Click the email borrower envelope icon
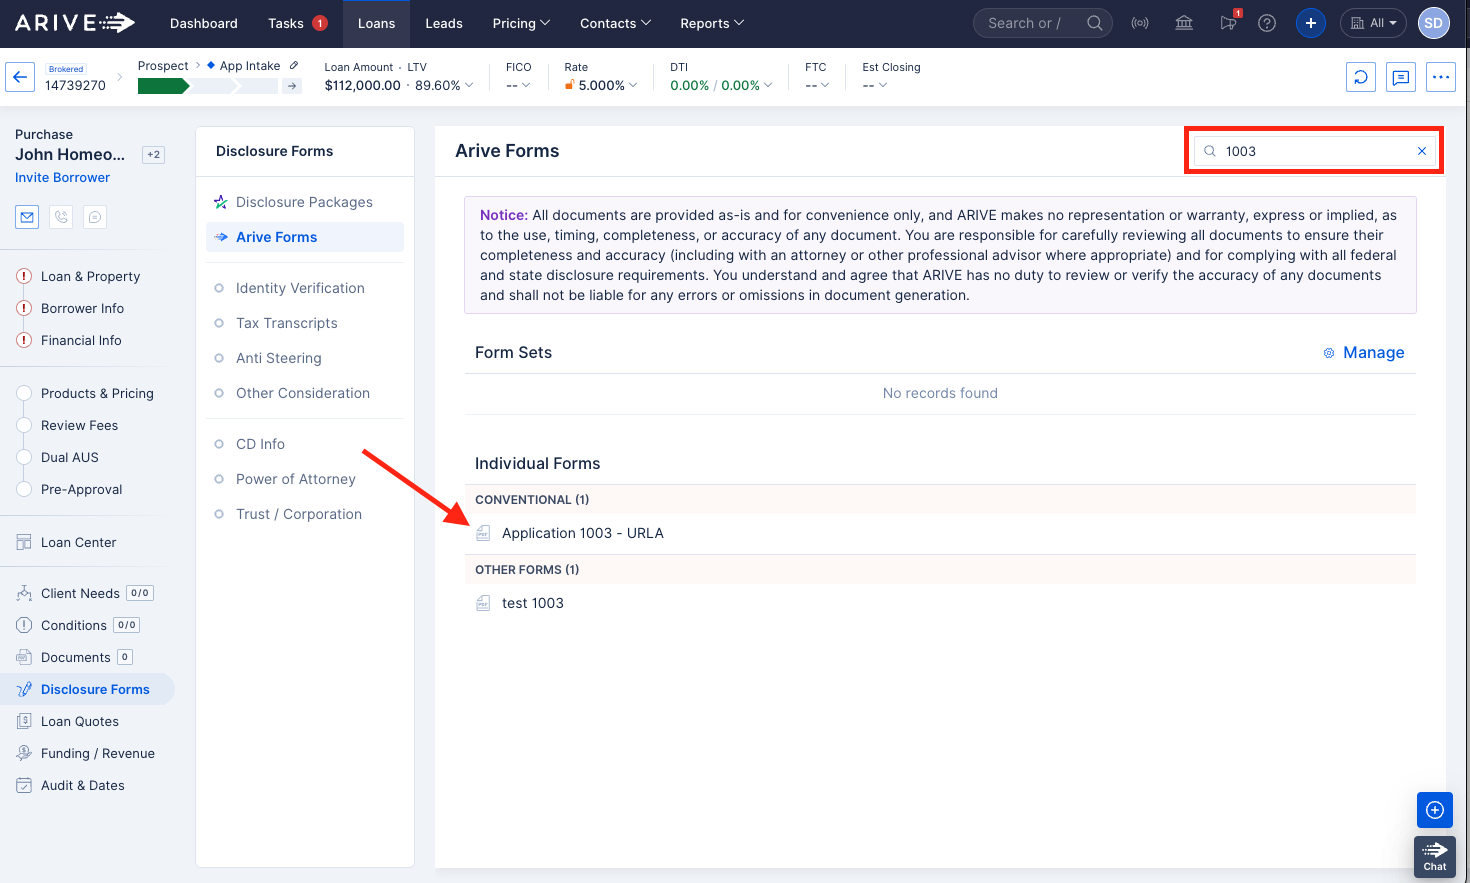The image size is (1470, 883). [27, 217]
